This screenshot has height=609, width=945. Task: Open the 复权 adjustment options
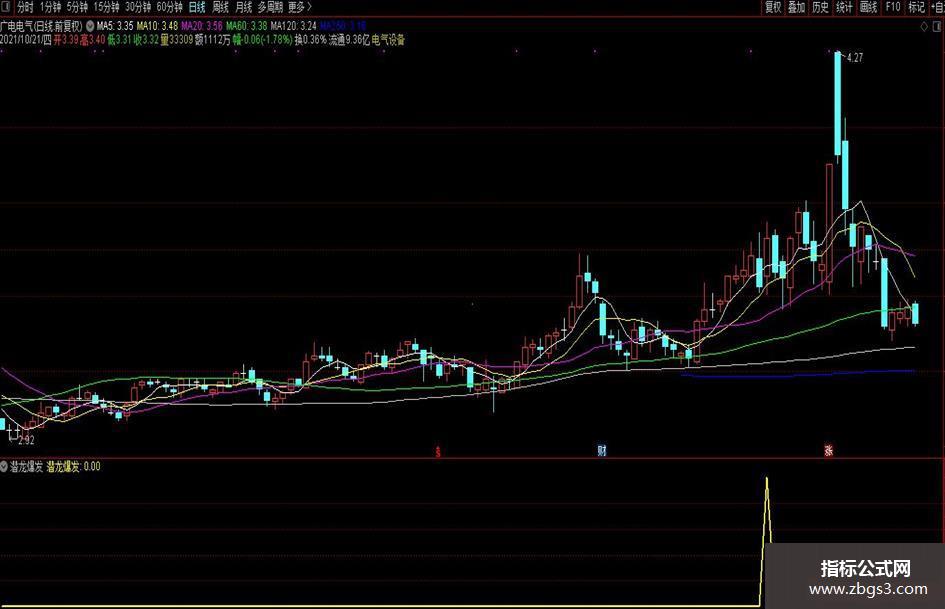pyautogui.click(x=773, y=7)
